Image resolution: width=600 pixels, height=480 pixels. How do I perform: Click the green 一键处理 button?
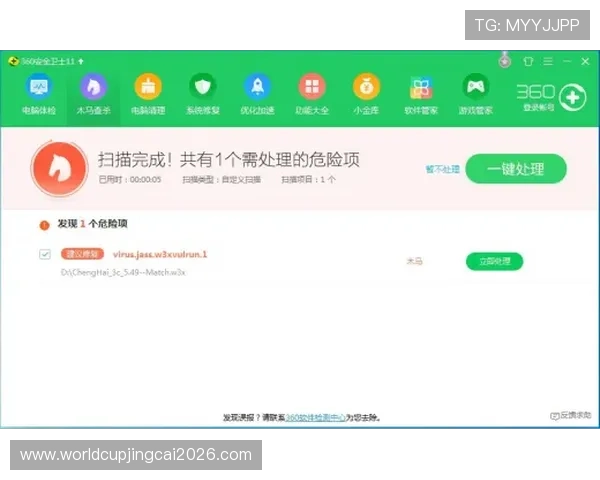pyautogui.click(x=516, y=169)
